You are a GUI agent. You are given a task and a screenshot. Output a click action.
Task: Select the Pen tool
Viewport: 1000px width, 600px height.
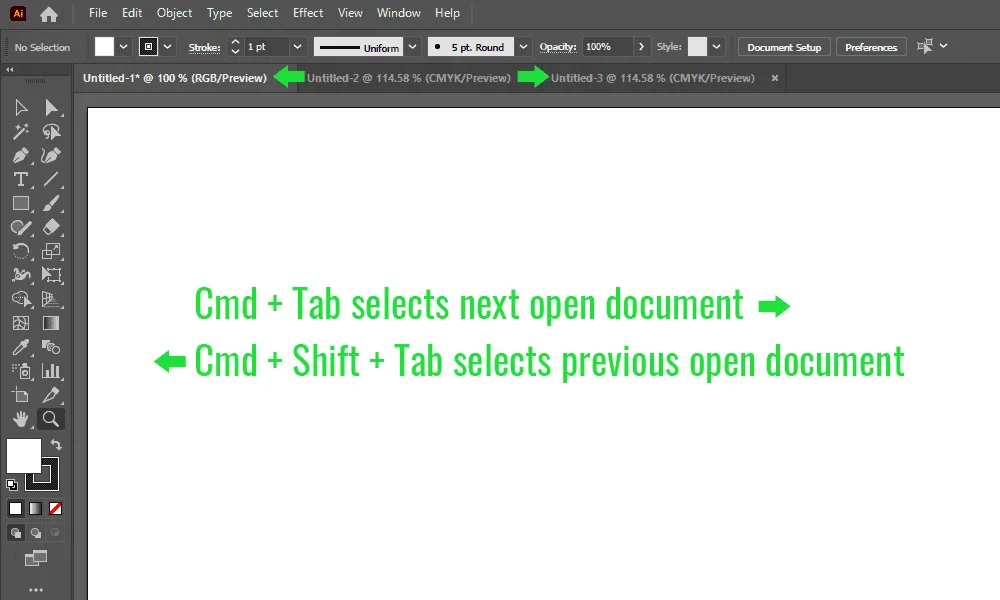[x=20, y=156]
